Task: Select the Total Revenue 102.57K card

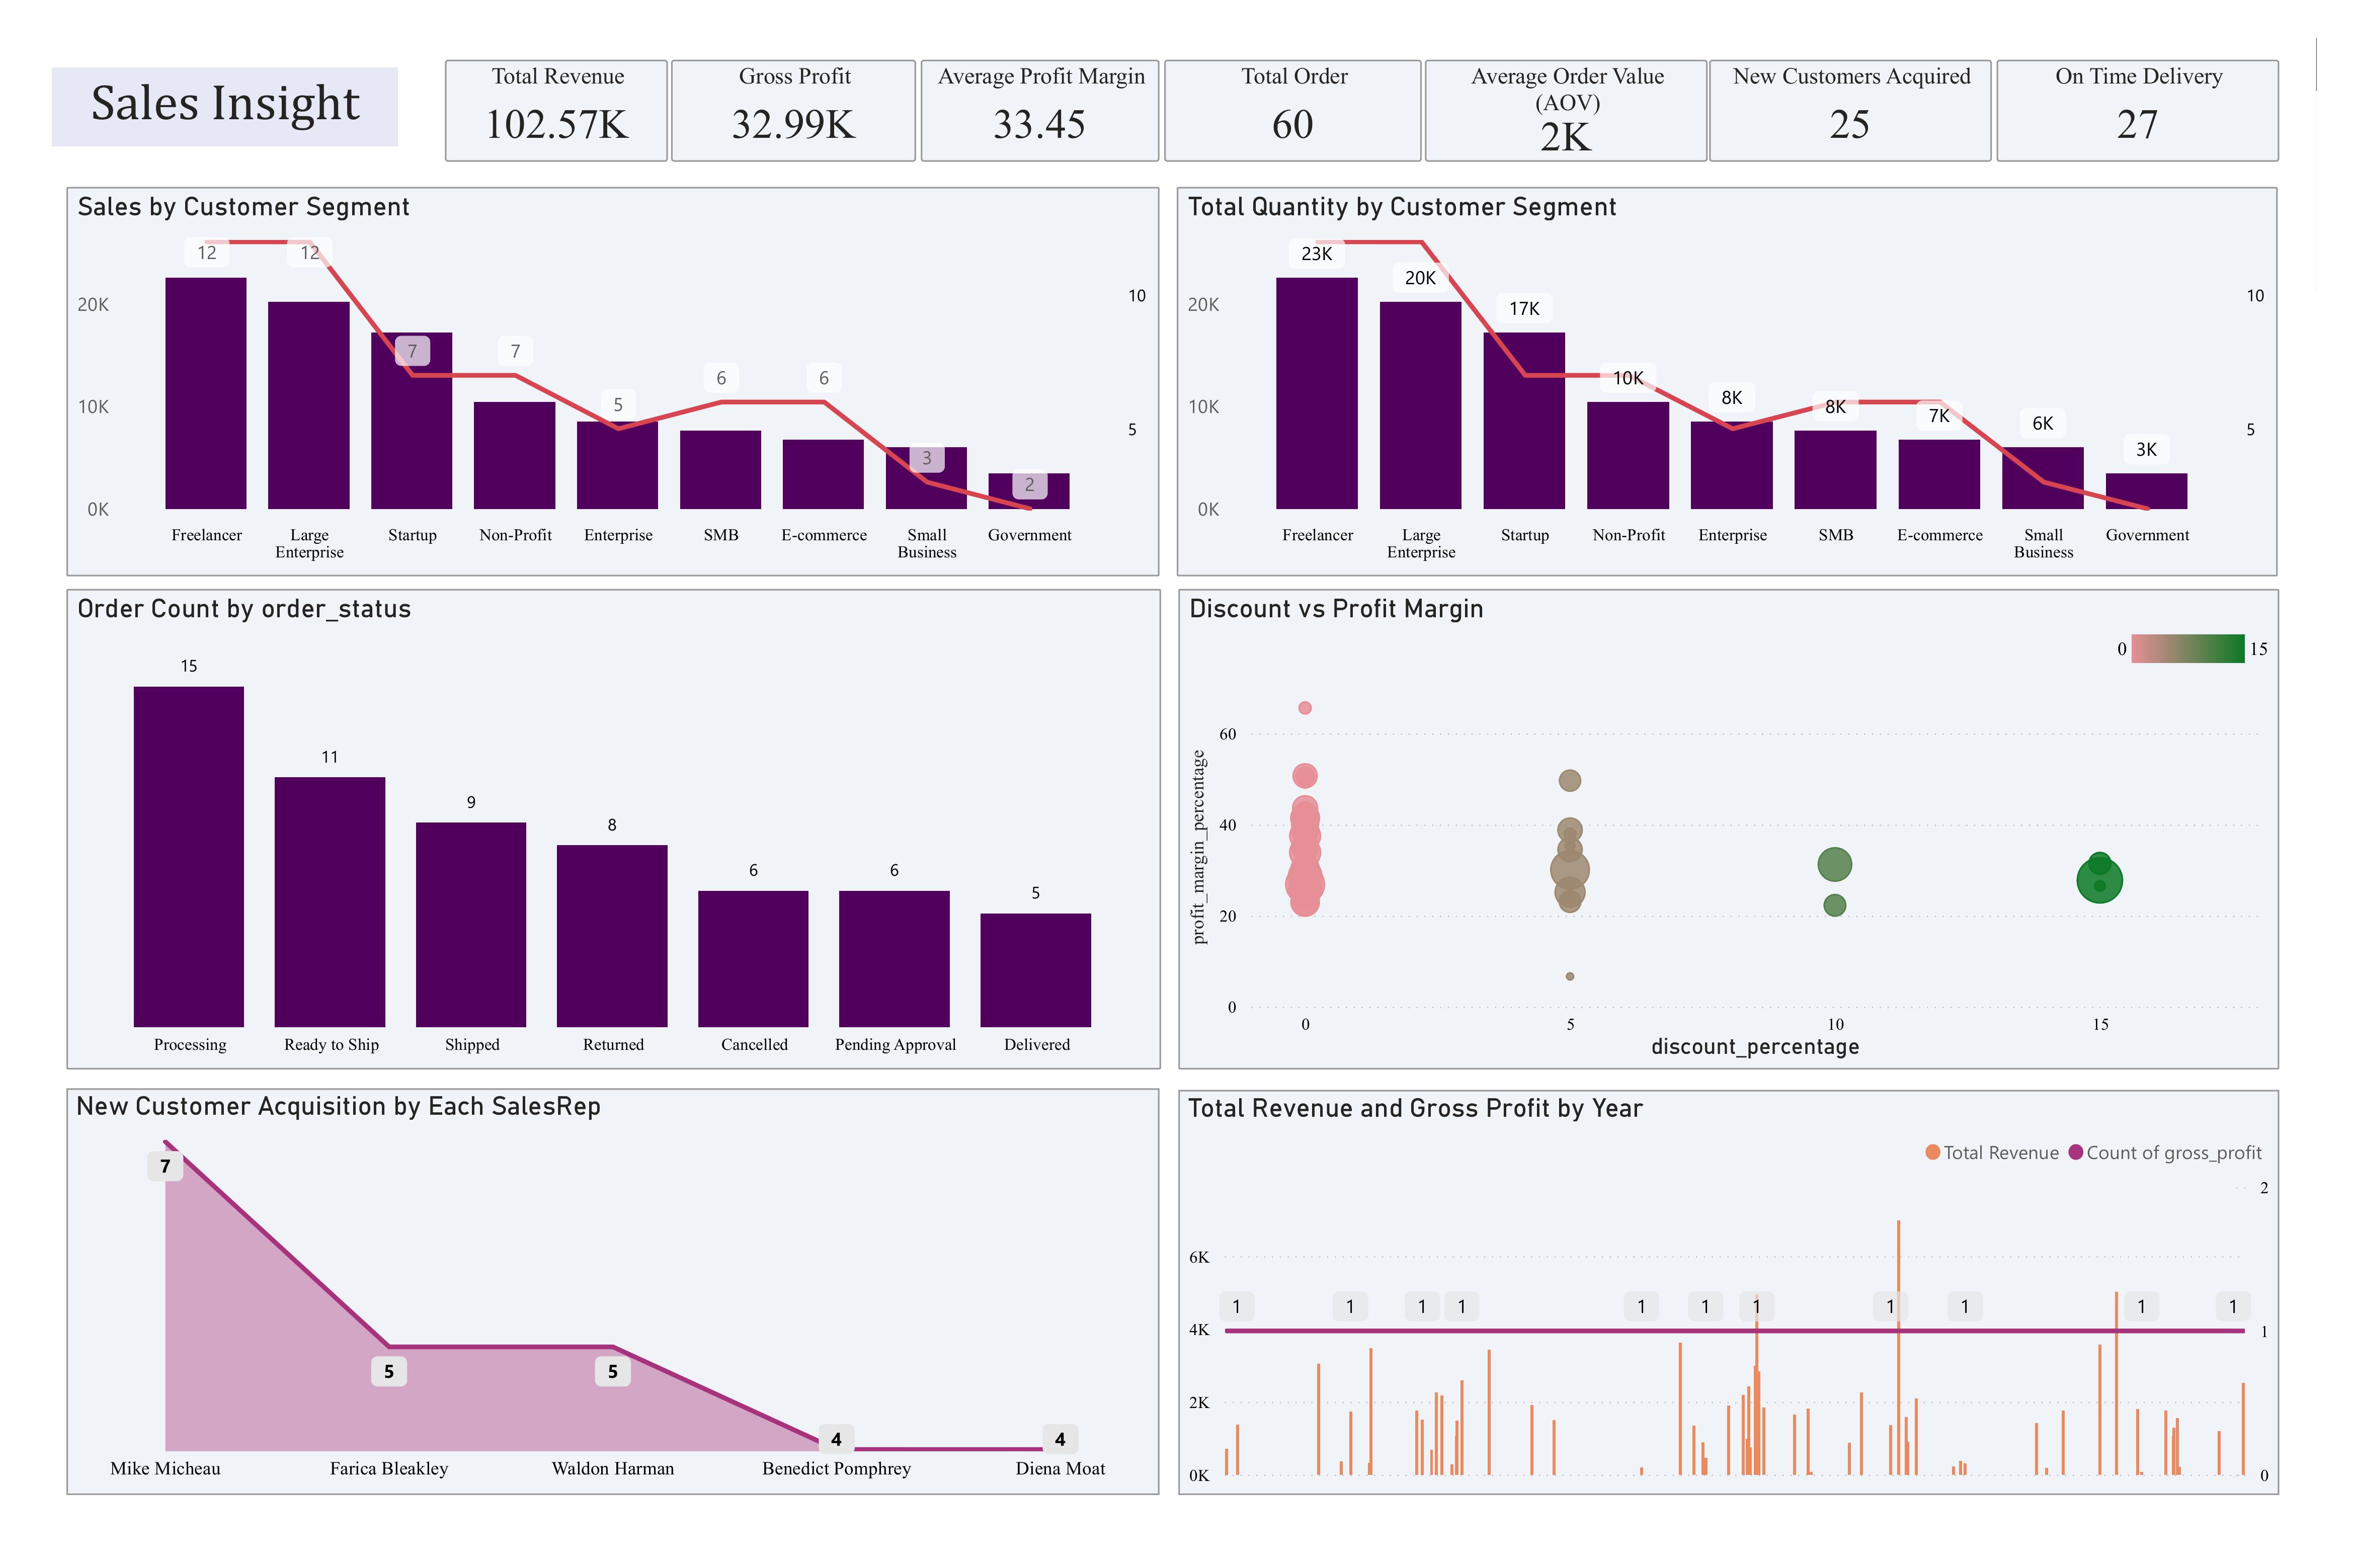Action: 556,110
